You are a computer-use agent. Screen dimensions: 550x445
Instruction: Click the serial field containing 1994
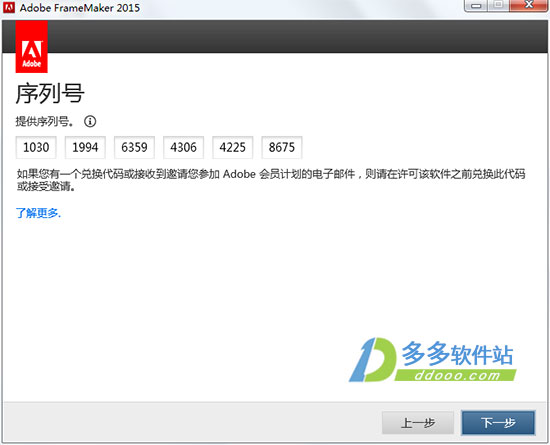pyautogui.click(x=85, y=147)
